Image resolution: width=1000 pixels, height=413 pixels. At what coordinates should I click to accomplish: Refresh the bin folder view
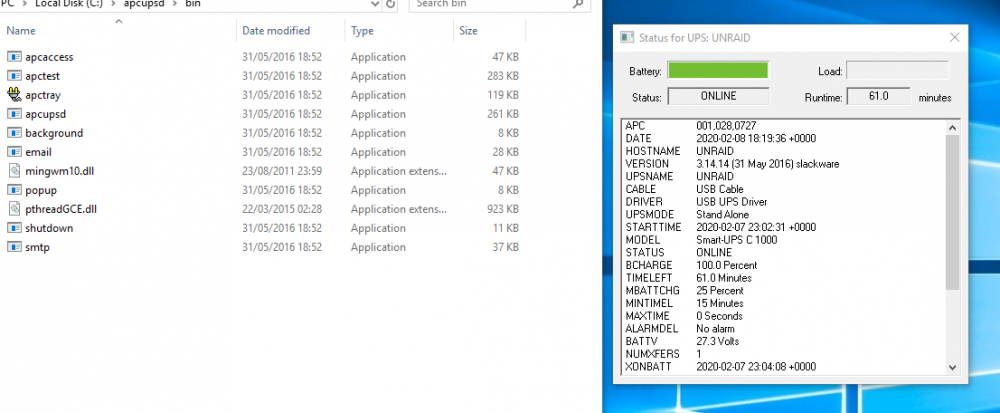pyautogui.click(x=390, y=4)
